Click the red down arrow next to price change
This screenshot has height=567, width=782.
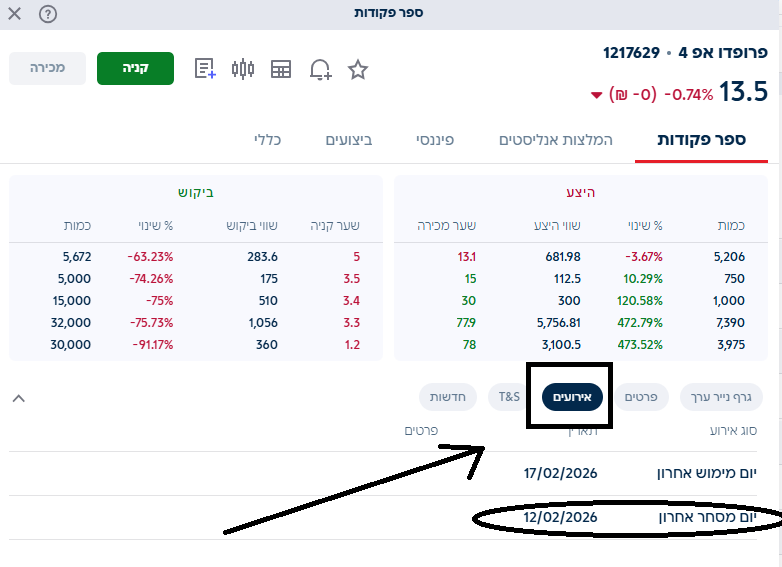point(597,95)
